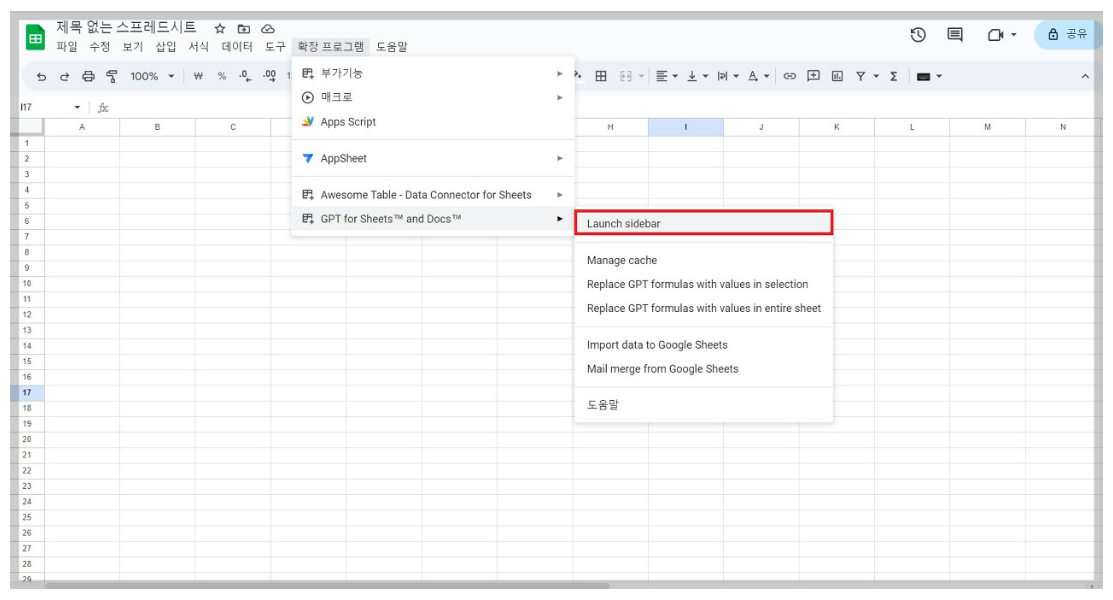Create a filter

pos(860,76)
